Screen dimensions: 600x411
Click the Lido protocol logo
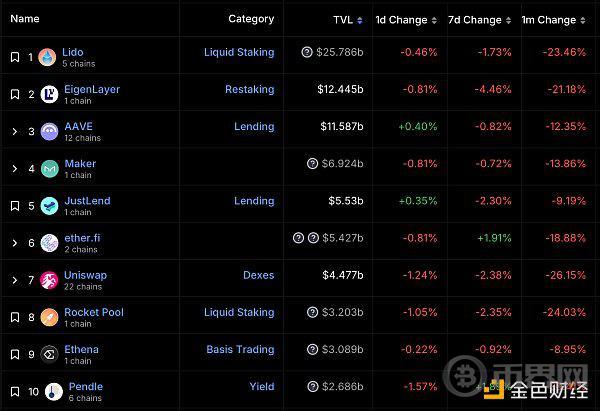[x=47, y=57]
